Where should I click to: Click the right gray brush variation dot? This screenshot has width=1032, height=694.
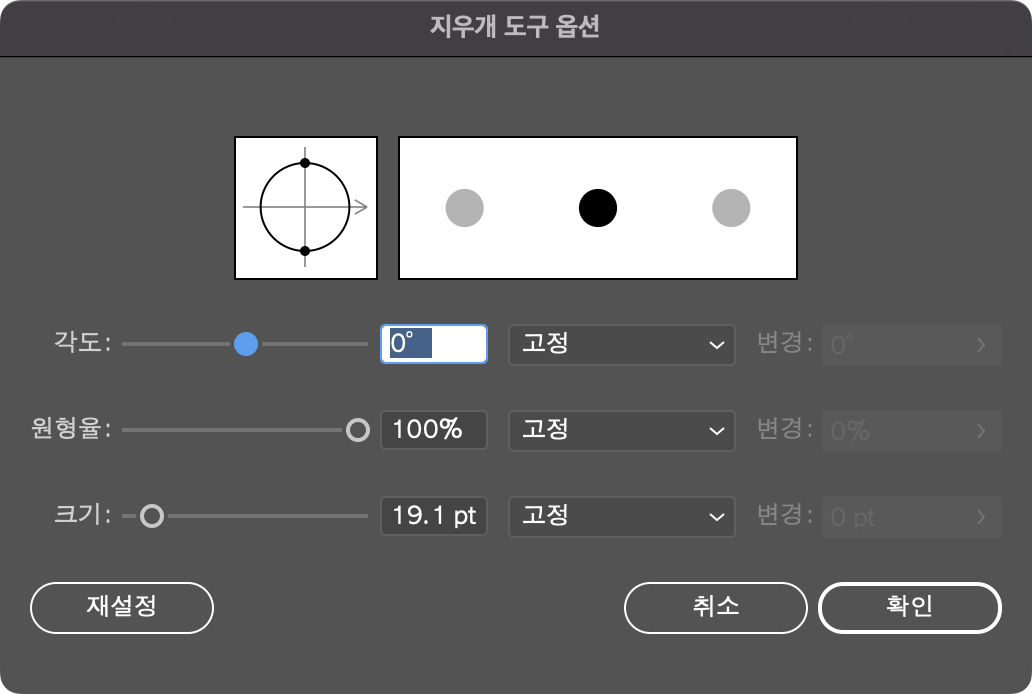730,207
